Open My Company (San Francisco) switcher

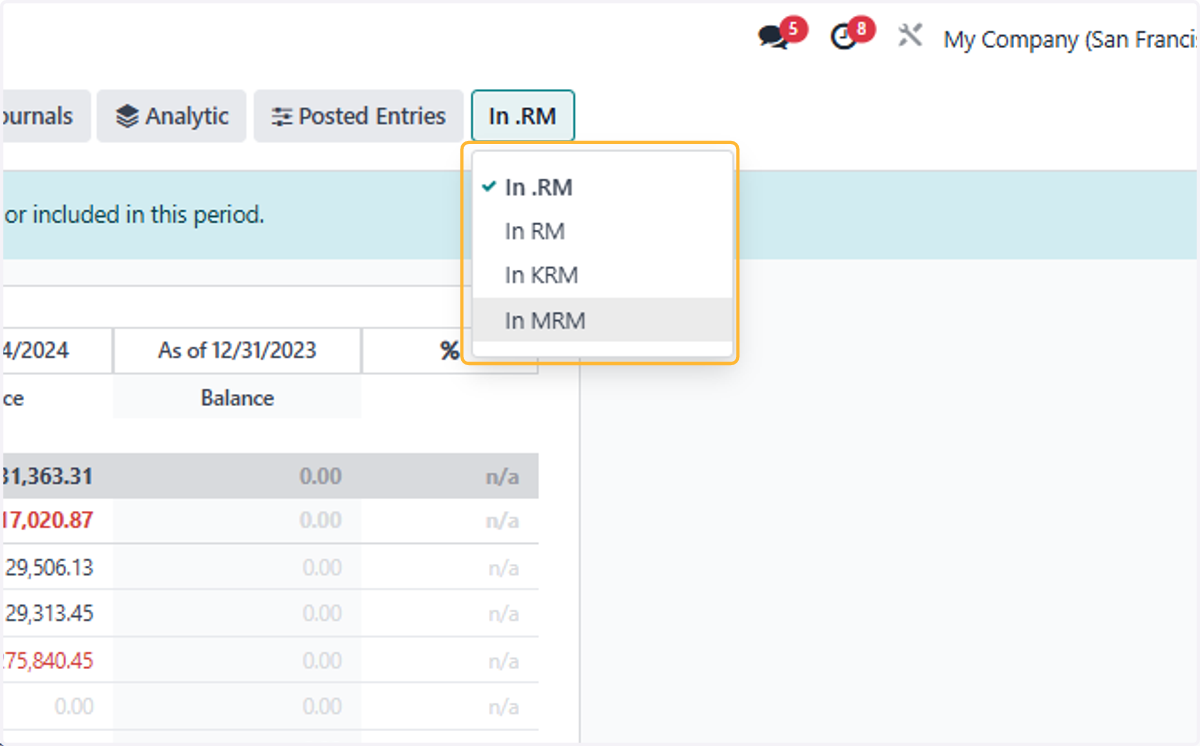click(1071, 40)
